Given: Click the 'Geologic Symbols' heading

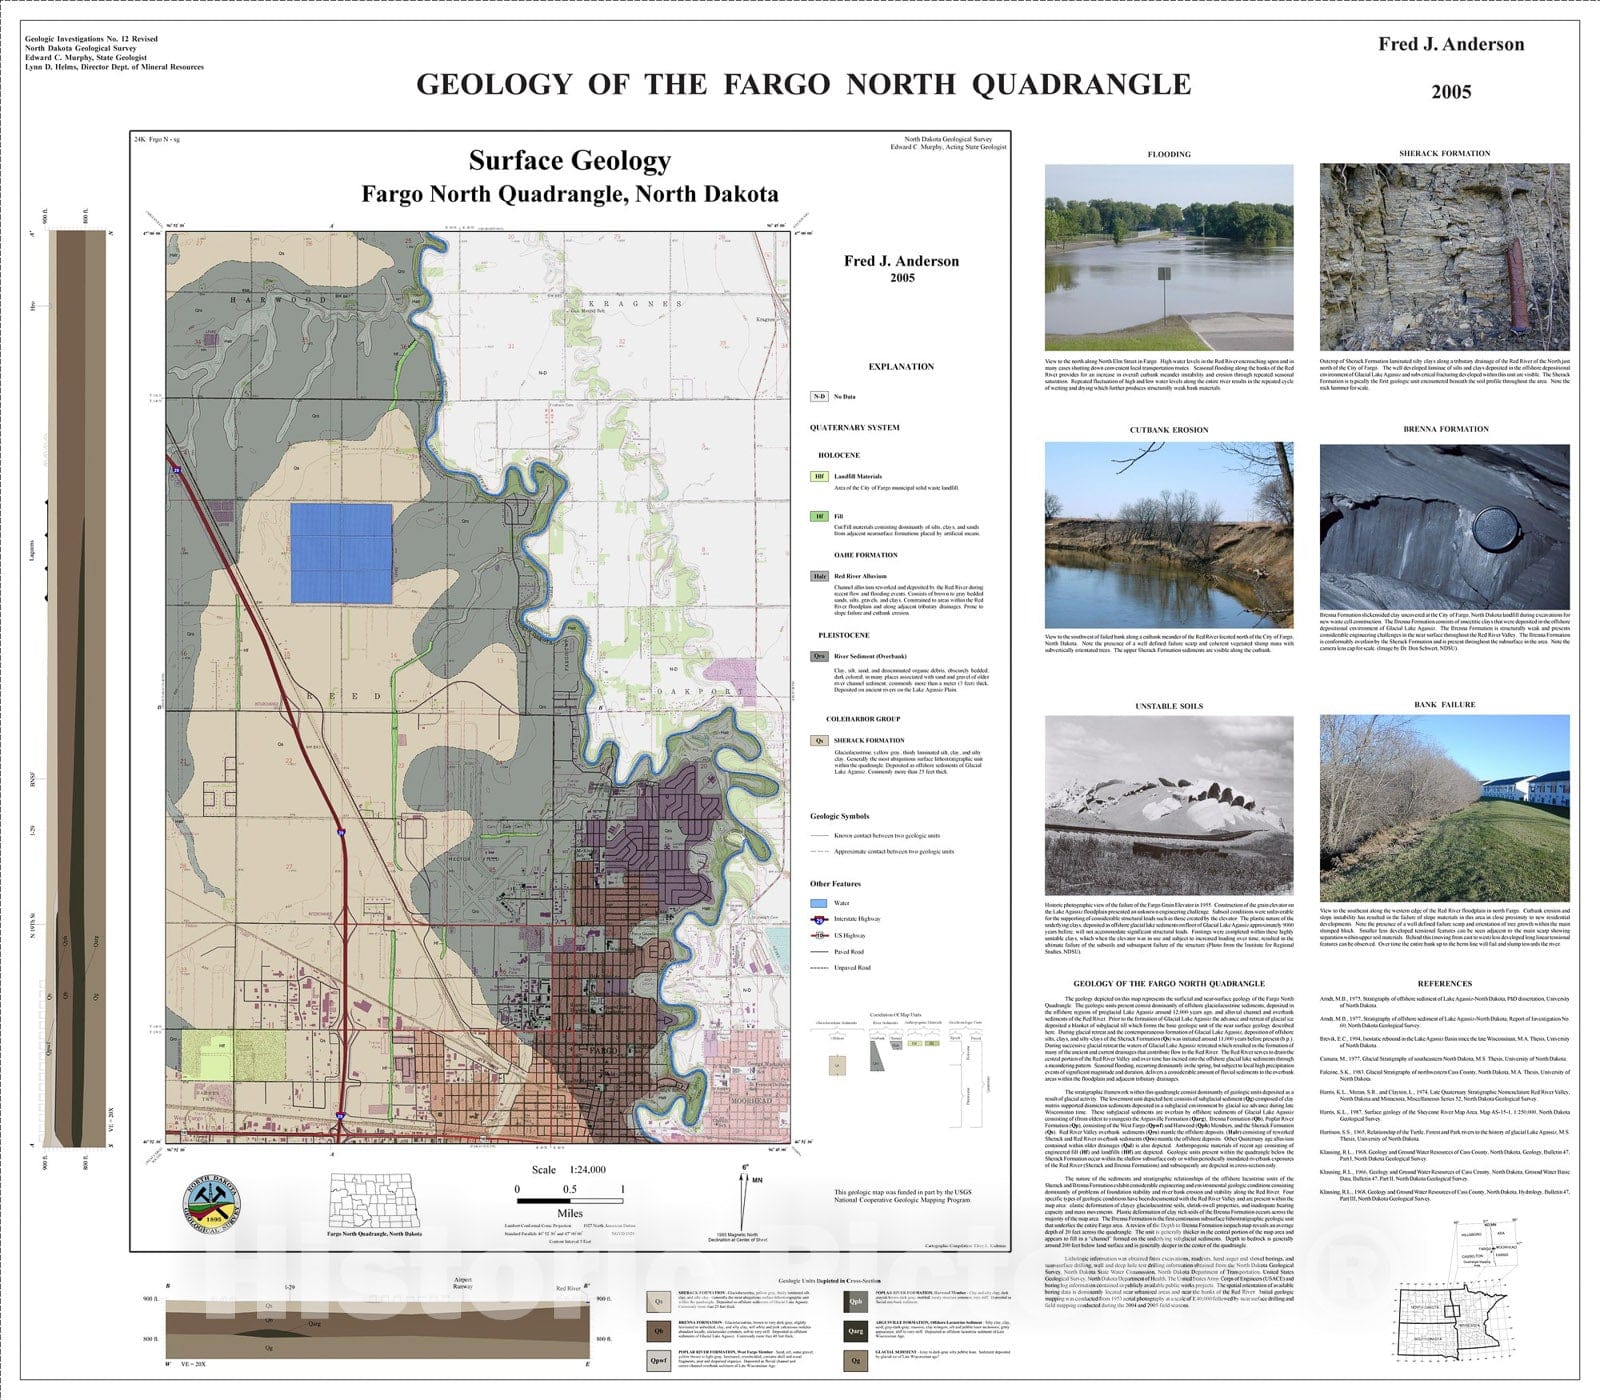Looking at the screenshot, I should click(839, 816).
